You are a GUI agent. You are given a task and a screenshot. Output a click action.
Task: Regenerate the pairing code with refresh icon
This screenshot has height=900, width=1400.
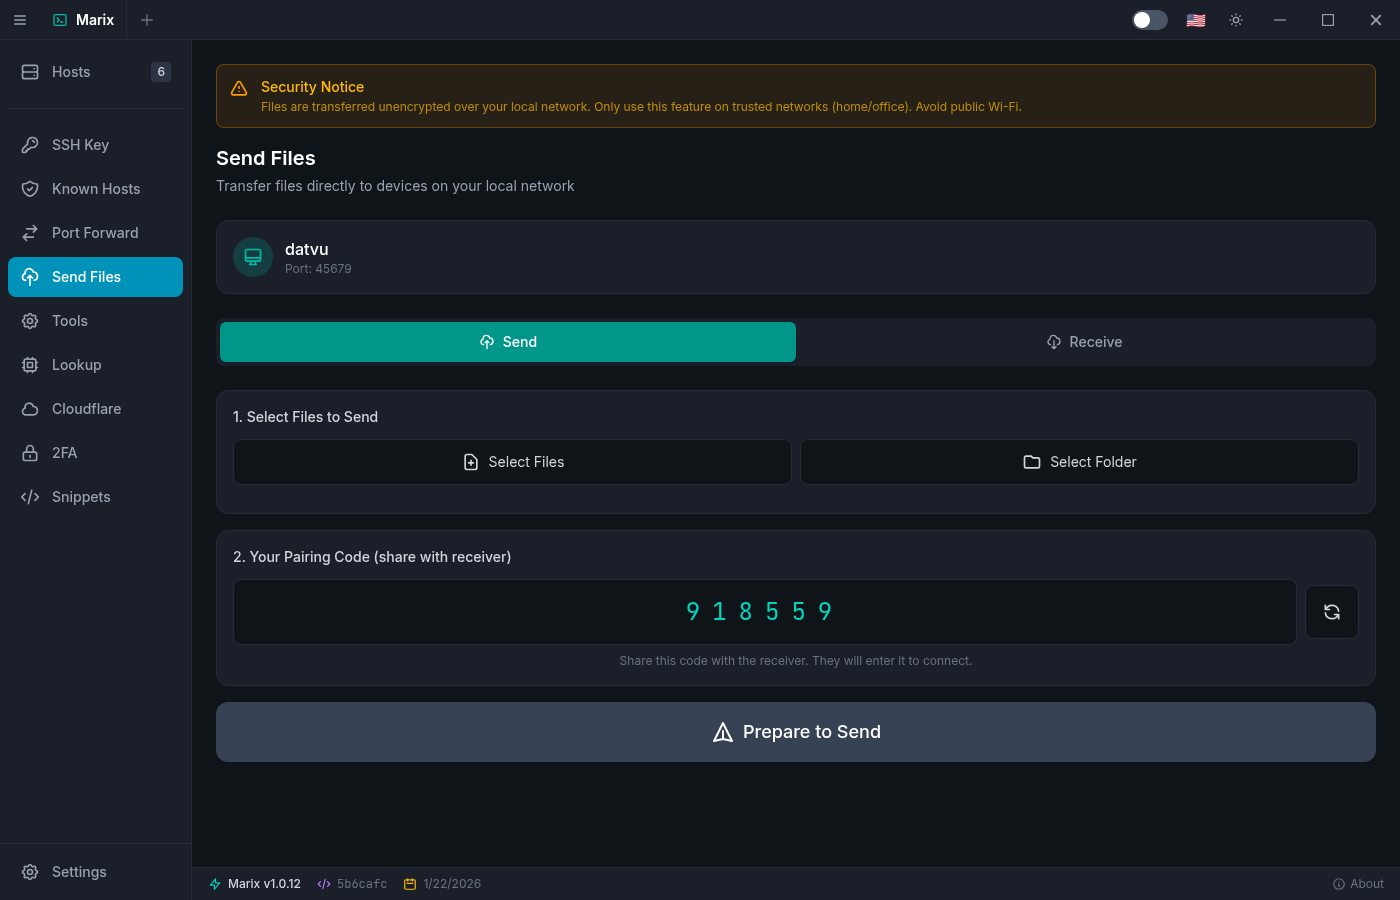(x=1331, y=612)
